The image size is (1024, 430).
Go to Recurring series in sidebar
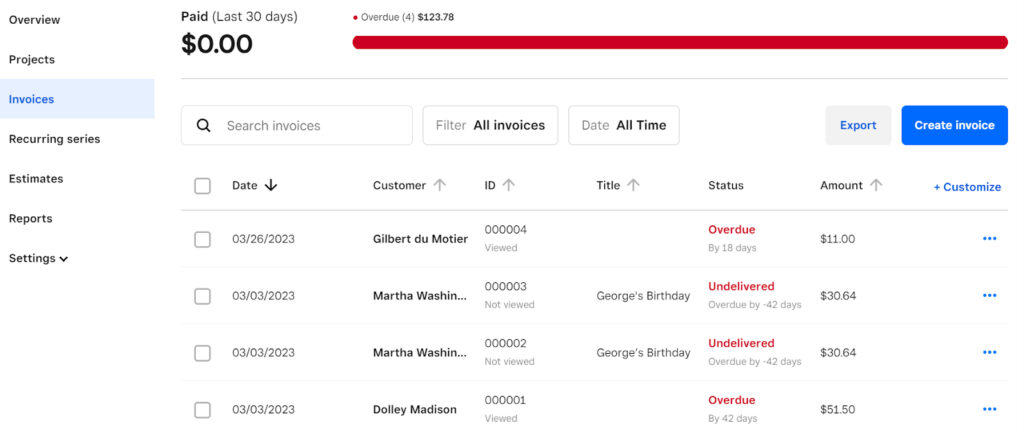tap(54, 139)
